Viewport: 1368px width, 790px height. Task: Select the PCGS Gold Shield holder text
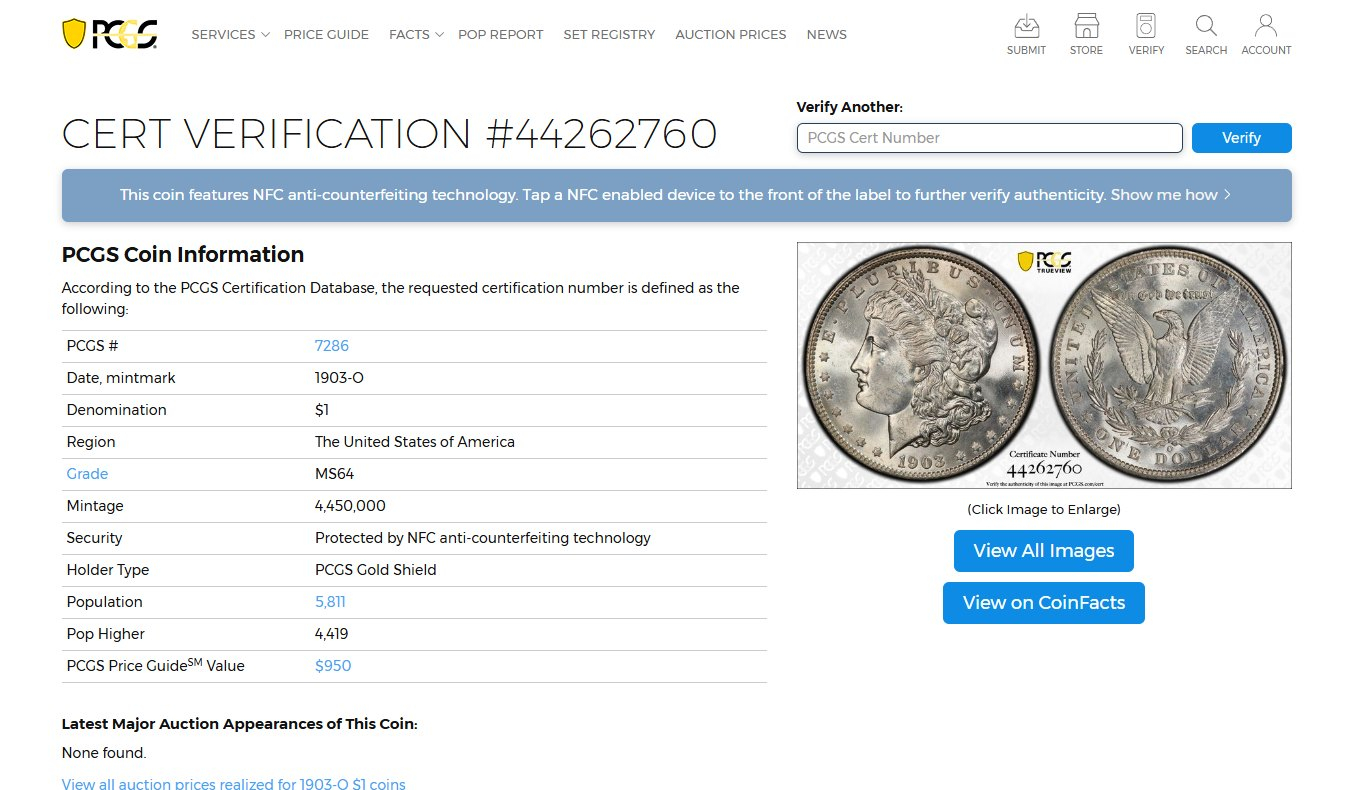click(x=376, y=570)
